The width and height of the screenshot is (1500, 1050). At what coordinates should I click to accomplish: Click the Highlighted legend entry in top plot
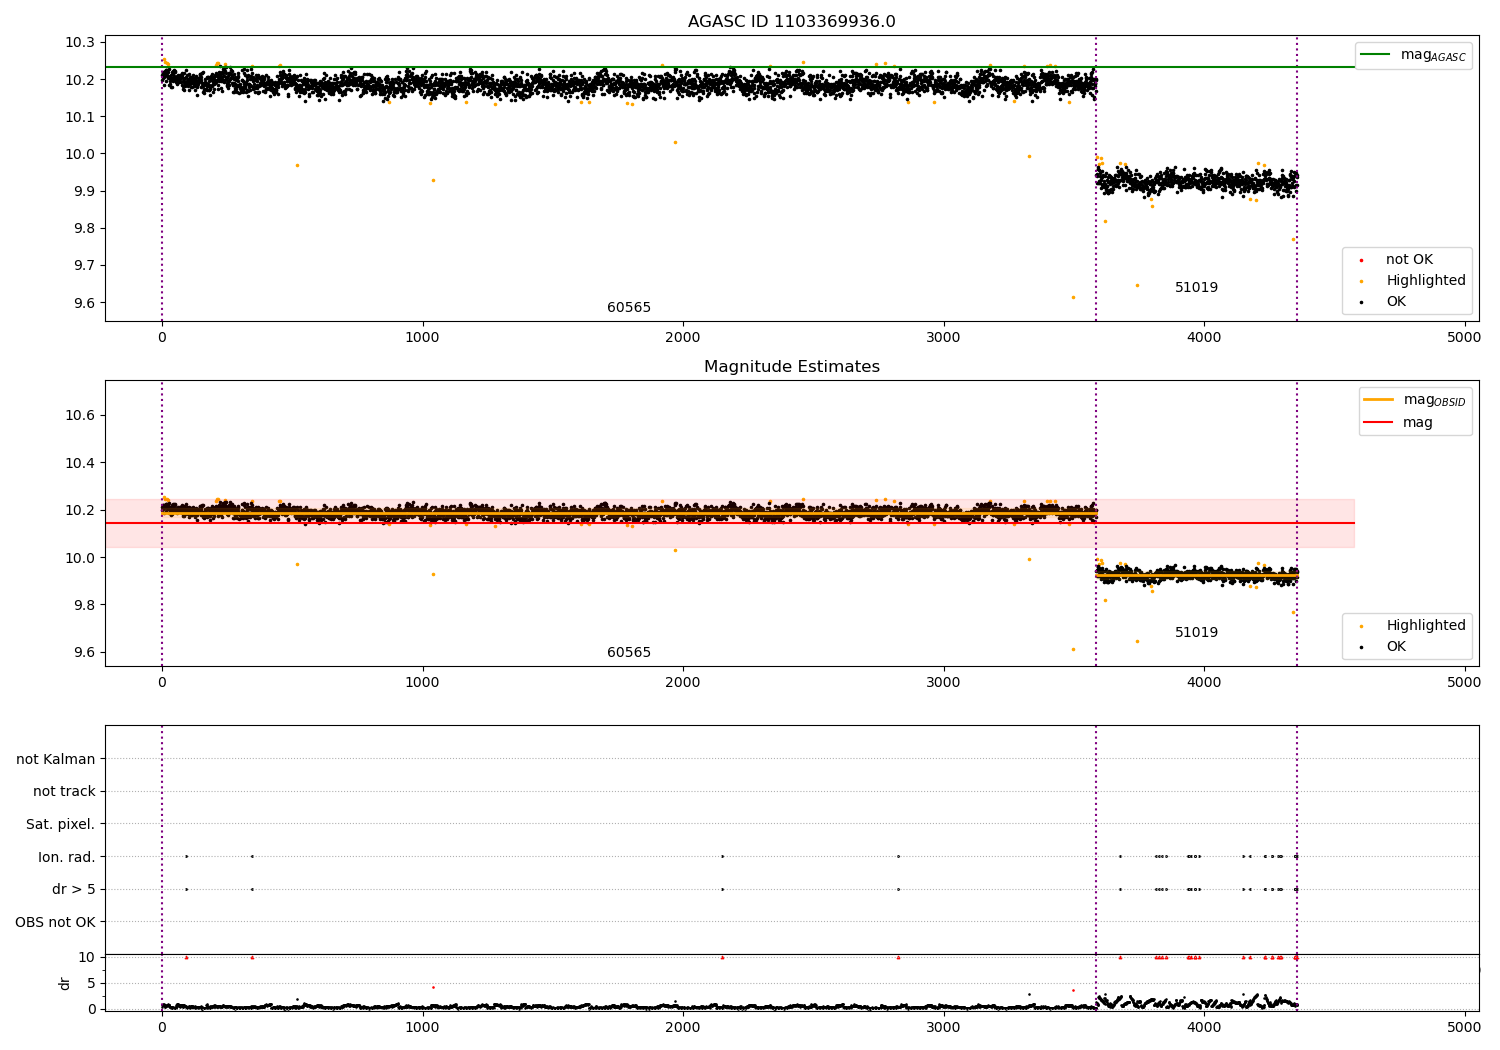coord(1409,280)
